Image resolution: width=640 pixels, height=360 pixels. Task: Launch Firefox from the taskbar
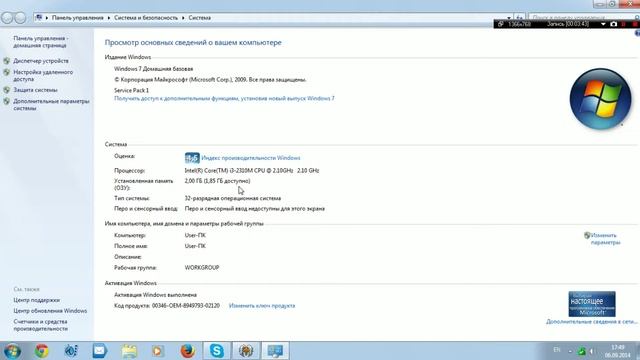pyautogui.click(x=187, y=351)
